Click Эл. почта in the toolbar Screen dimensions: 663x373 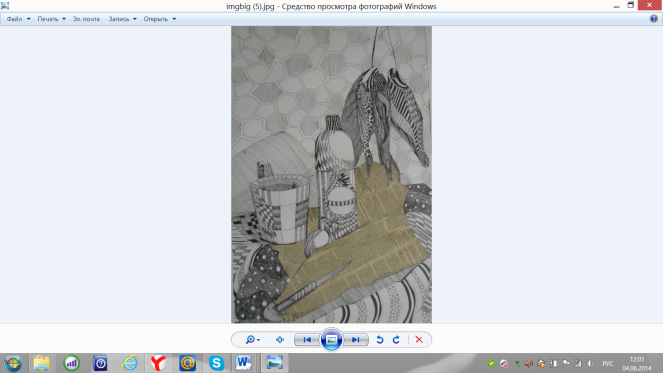coord(86,19)
